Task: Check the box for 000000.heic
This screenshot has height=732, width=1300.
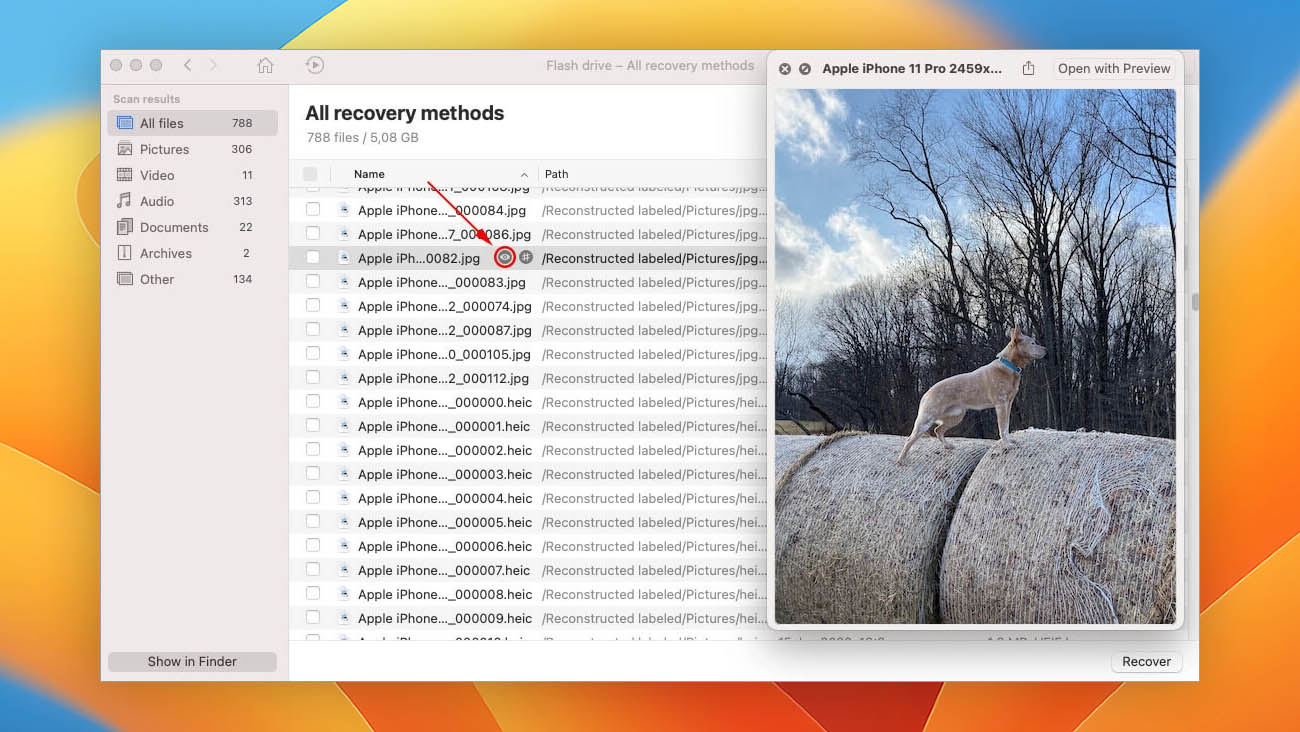Action: (x=313, y=401)
